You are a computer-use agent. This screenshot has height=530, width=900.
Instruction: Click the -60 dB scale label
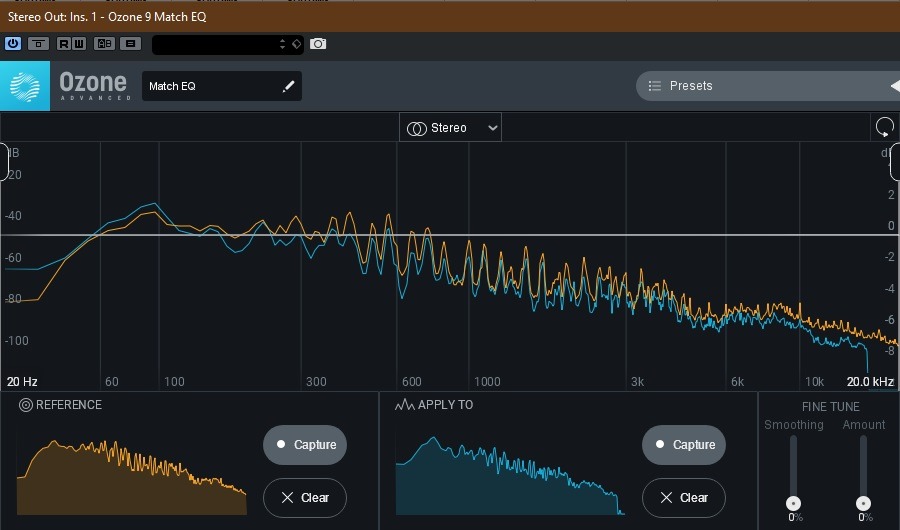[x=13, y=258]
